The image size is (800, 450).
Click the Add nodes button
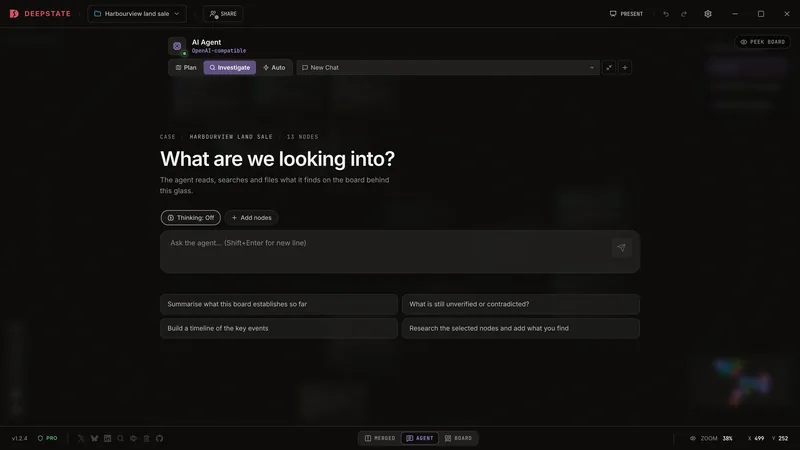pyautogui.click(x=252, y=218)
